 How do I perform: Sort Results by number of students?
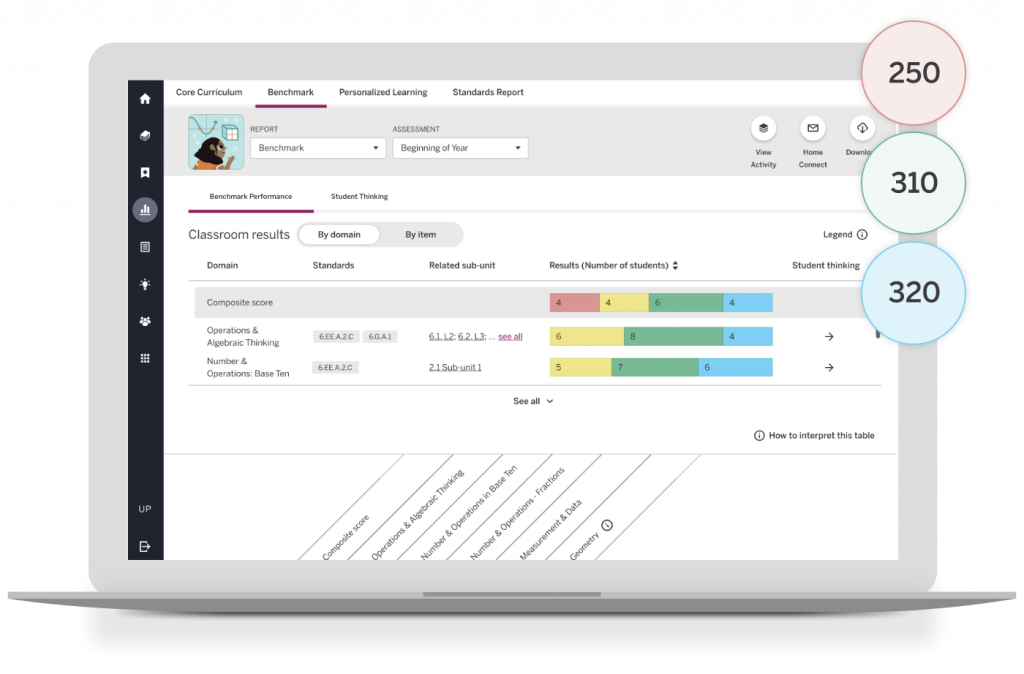(x=675, y=265)
